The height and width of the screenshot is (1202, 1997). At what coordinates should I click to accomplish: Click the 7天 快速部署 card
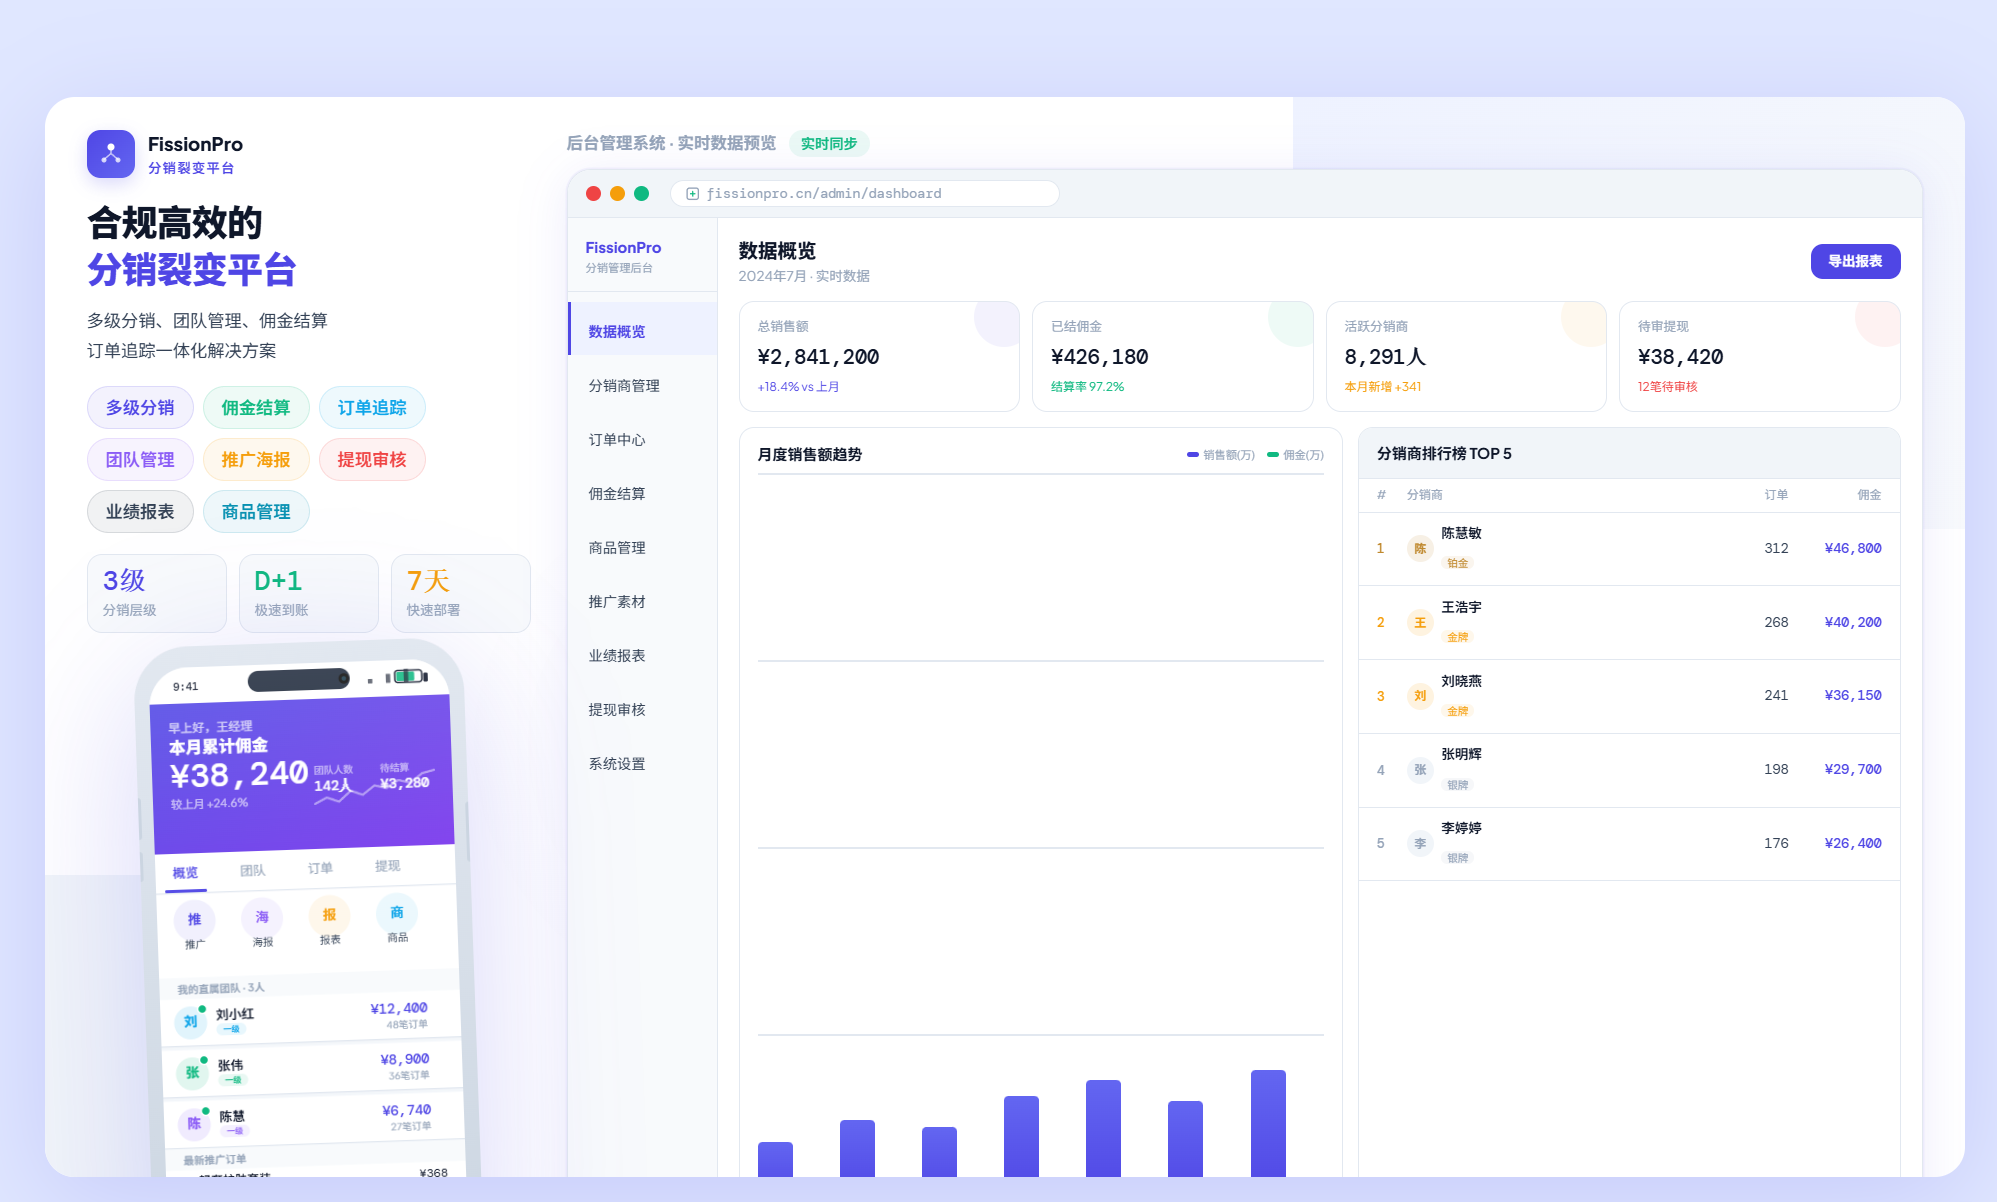(x=461, y=593)
